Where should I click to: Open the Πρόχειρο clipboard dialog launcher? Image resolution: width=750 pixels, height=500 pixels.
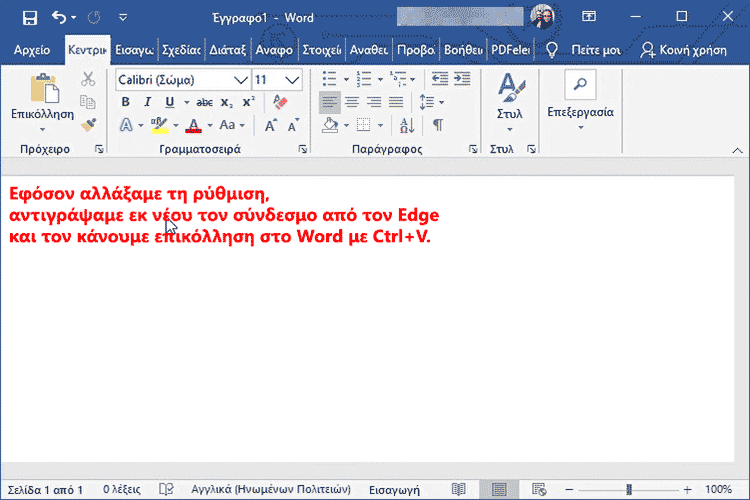(x=99, y=149)
